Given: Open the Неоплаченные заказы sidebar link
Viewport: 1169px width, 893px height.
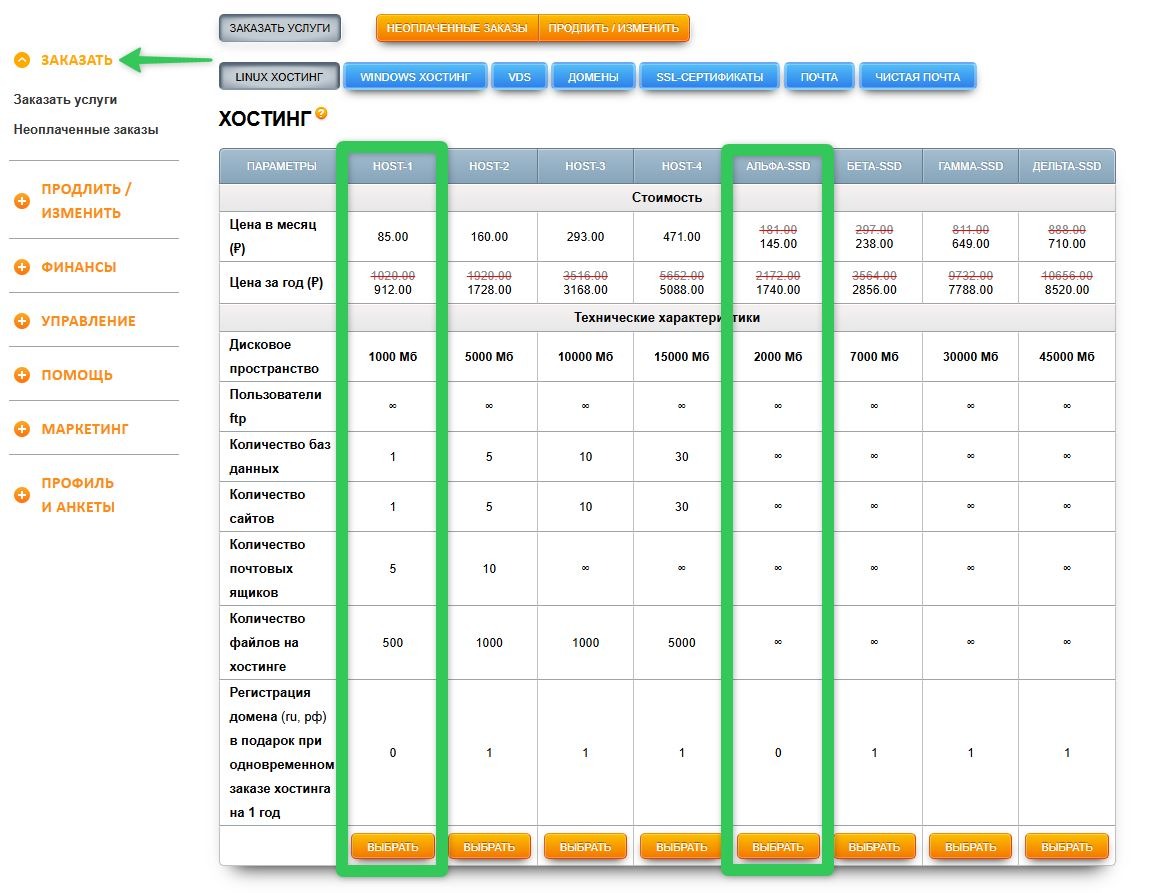Looking at the screenshot, I should click(86, 130).
